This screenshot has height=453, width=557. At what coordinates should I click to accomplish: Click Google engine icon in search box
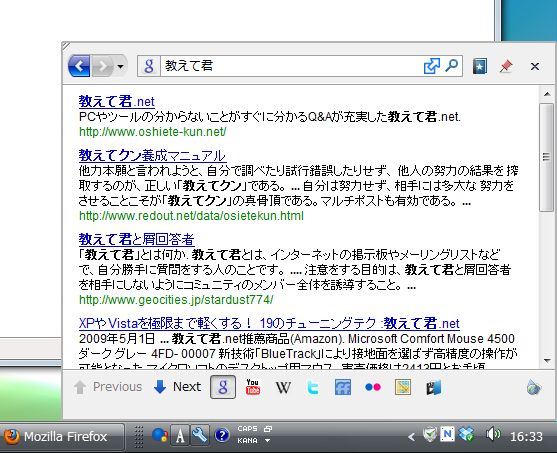(149, 66)
